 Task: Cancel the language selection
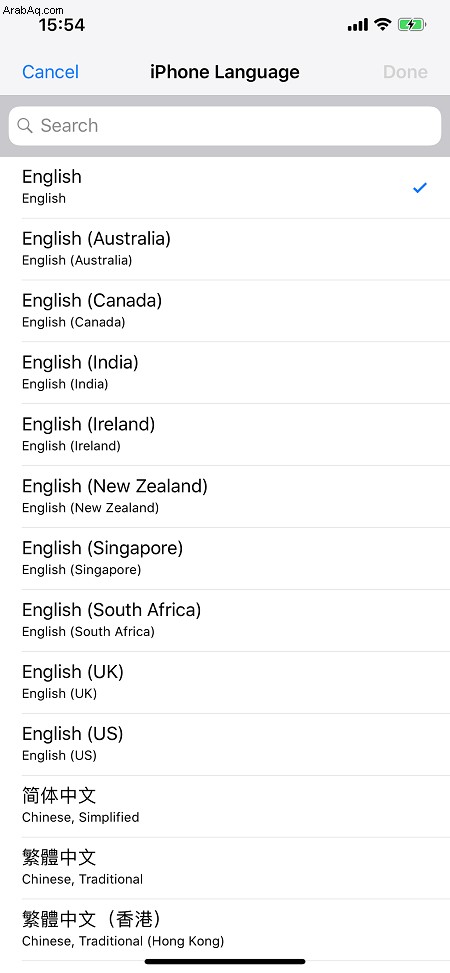click(50, 72)
